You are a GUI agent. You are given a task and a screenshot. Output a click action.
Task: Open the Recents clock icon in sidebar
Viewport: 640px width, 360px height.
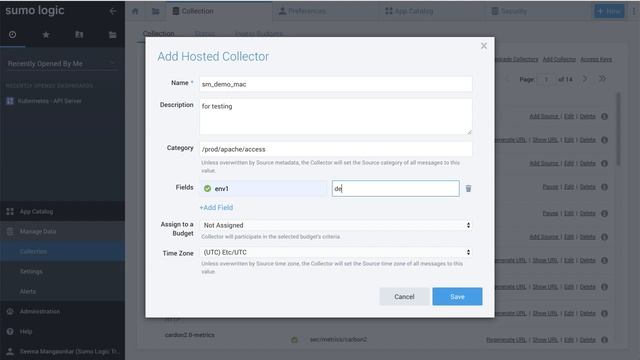13,35
